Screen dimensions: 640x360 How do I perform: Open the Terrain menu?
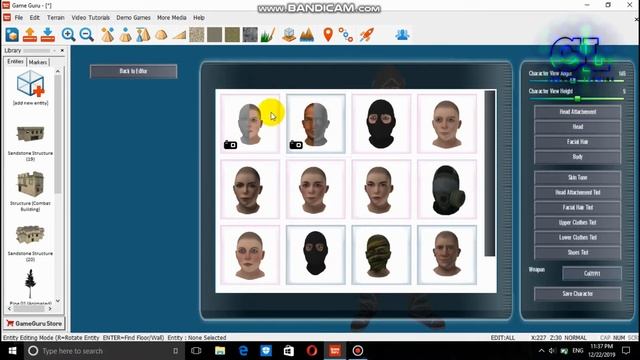[56, 18]
